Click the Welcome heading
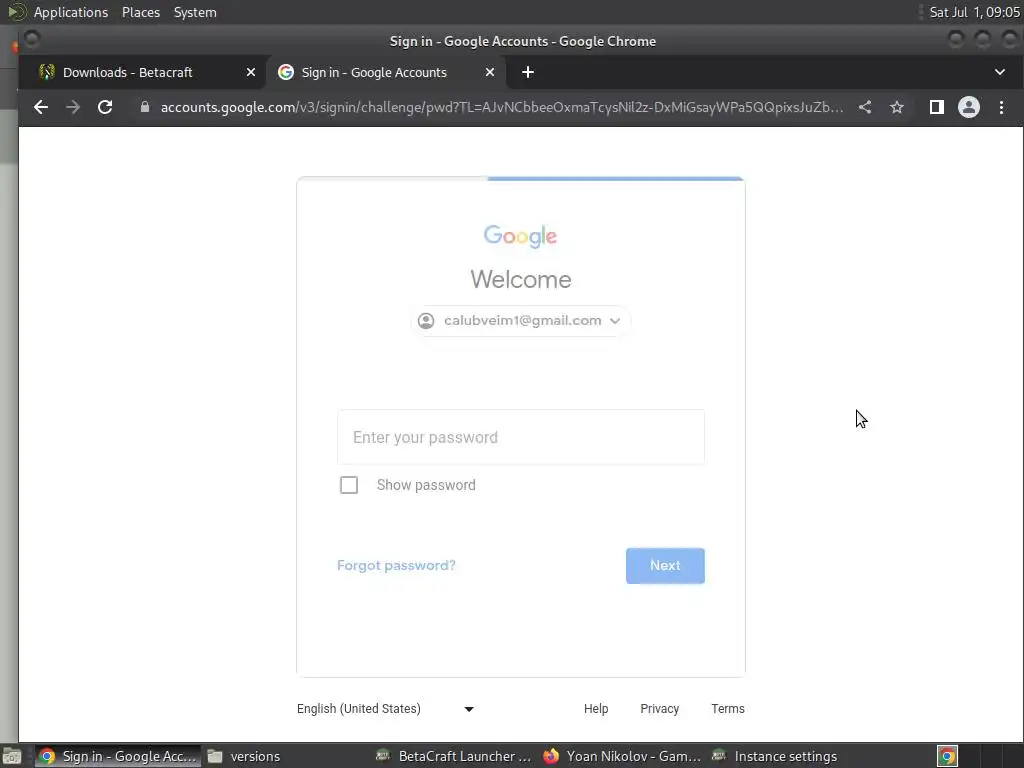The image size is (1024, 768). 520,280
